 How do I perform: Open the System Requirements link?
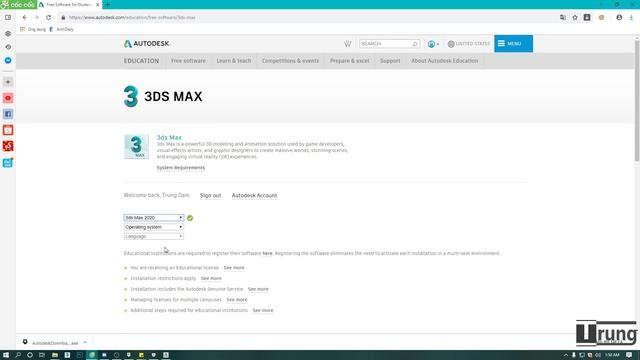pyautogui.click(x=181, y=168)
